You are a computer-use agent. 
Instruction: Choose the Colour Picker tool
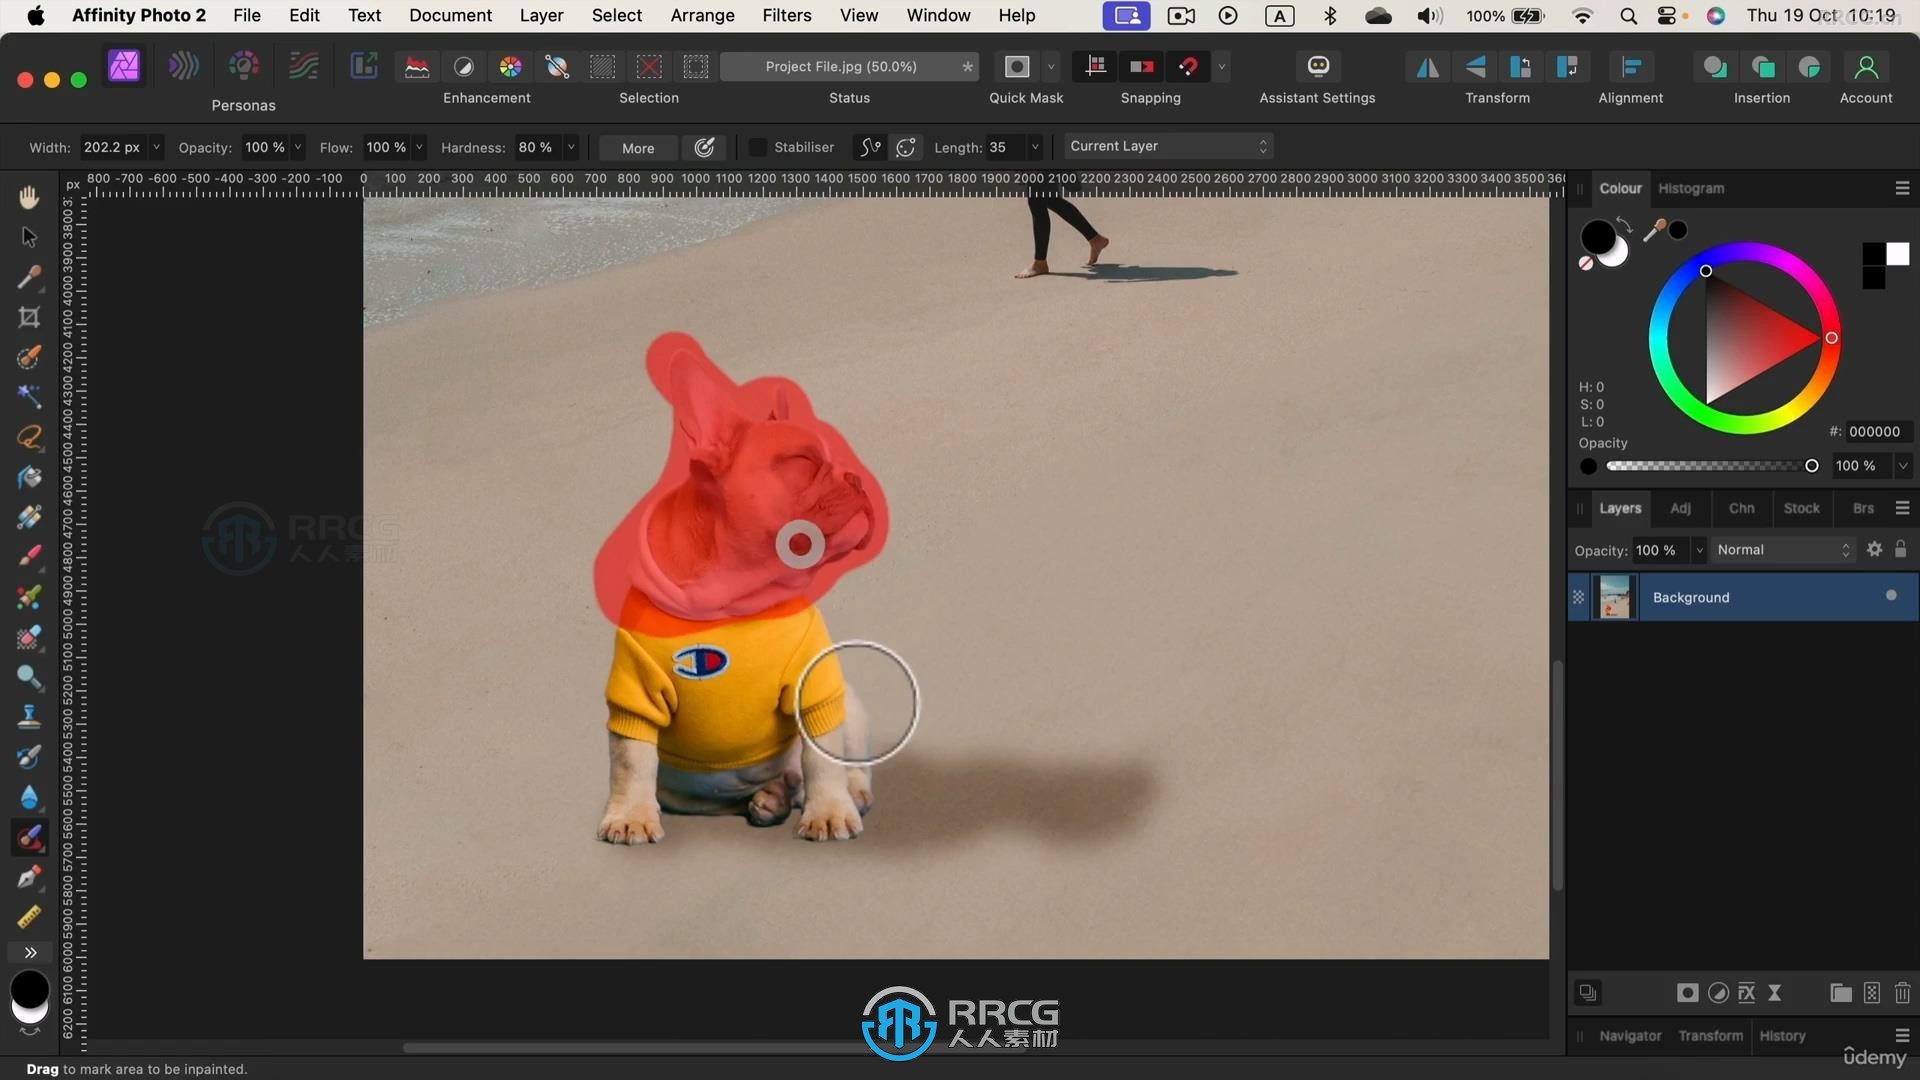tap(29, 277)
